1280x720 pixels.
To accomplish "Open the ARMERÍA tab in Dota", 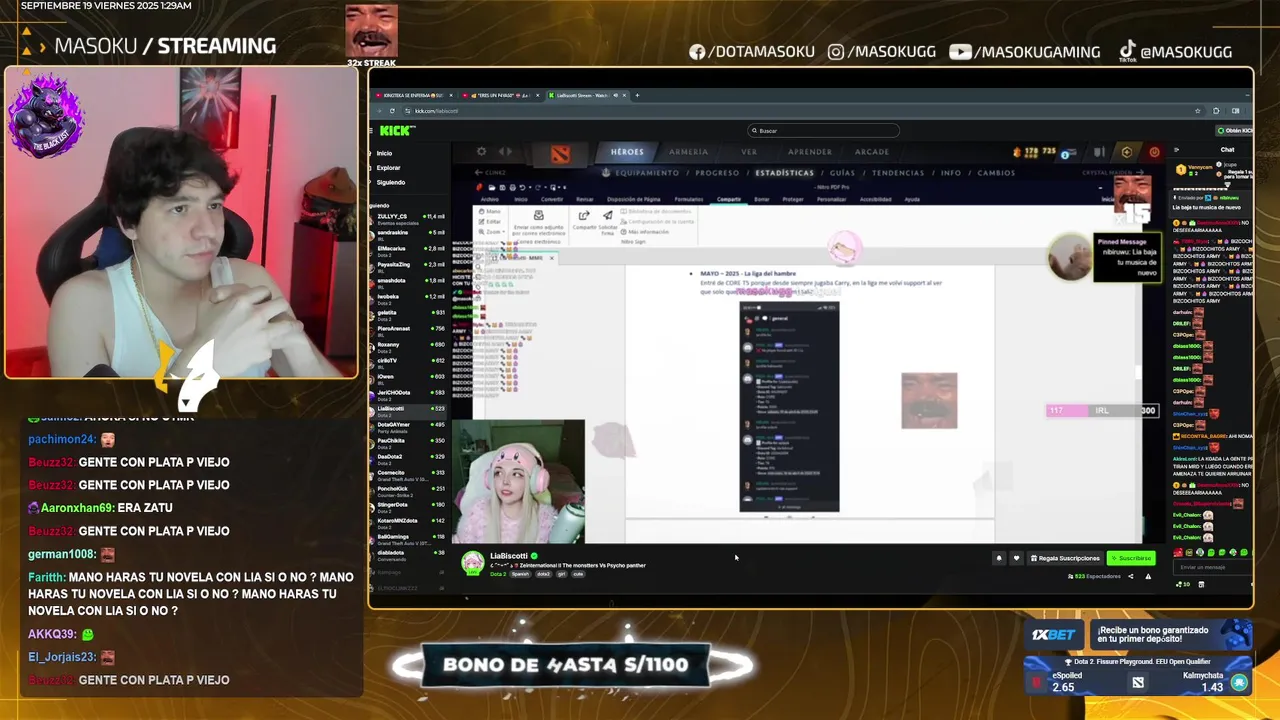I will pyautogui.click(x=688, y=152).
